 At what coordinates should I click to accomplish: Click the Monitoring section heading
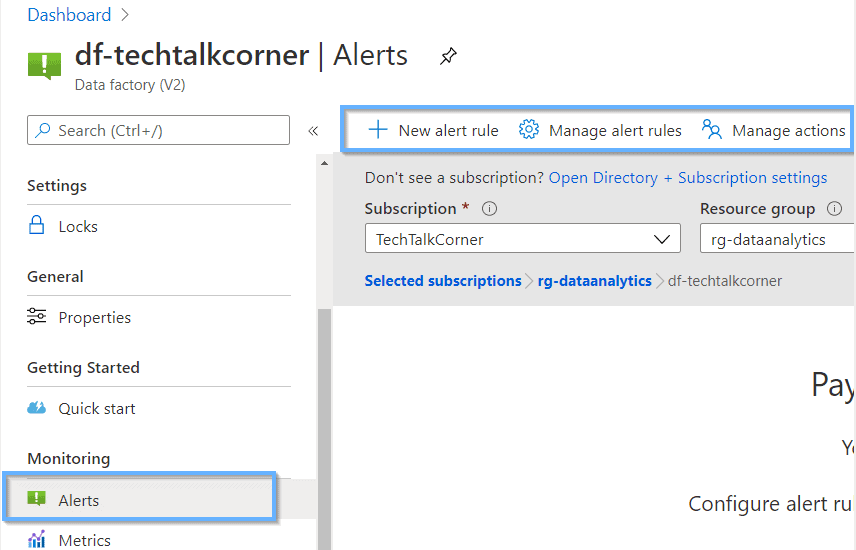point(69,458)
